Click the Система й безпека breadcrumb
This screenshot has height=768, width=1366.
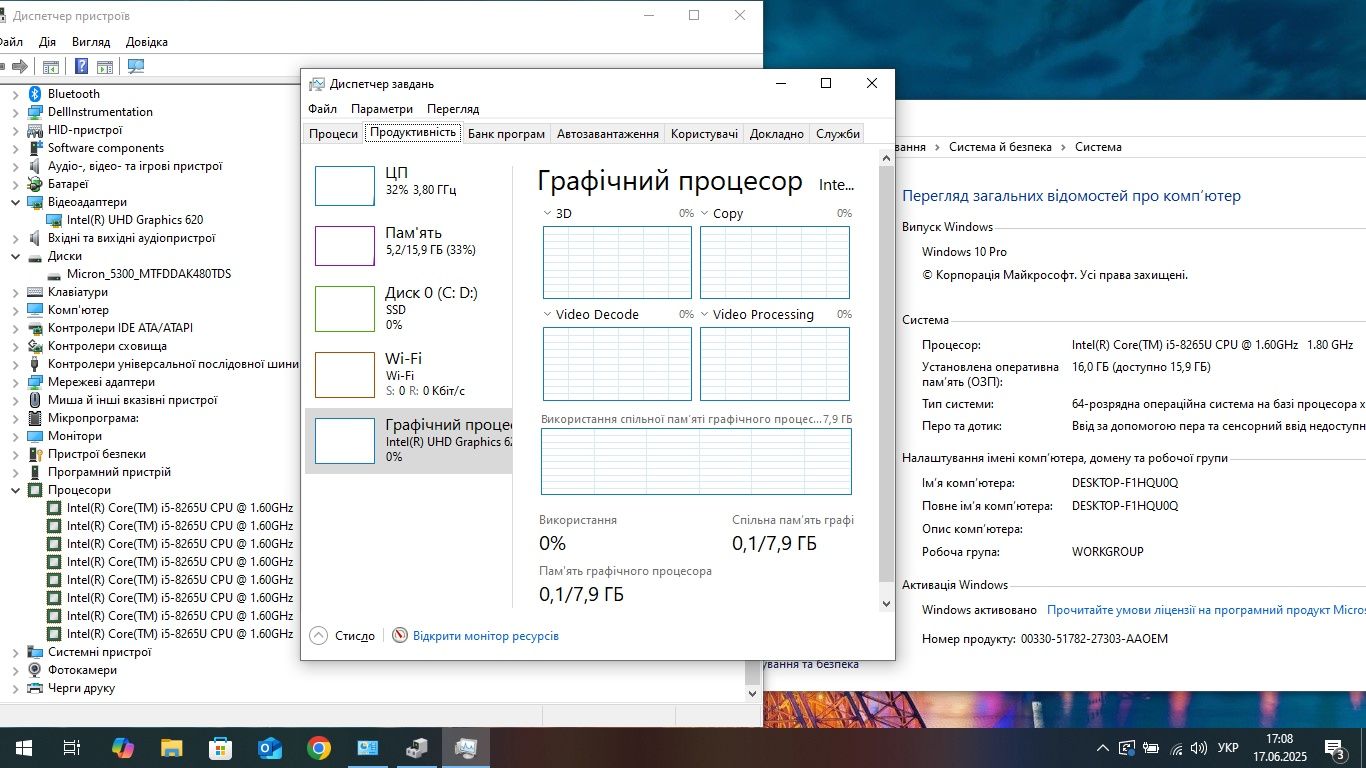coord(1000,147)
